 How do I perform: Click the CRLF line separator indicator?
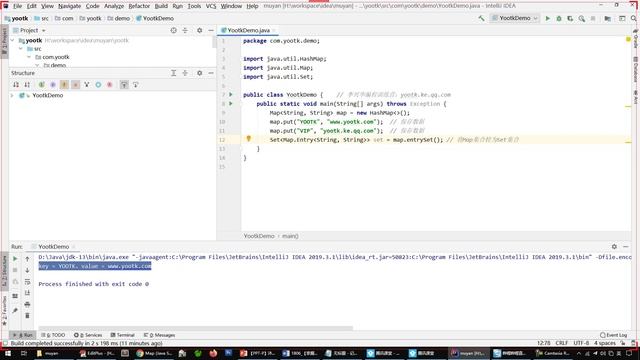pyautogui.click(x=562, y=343)
